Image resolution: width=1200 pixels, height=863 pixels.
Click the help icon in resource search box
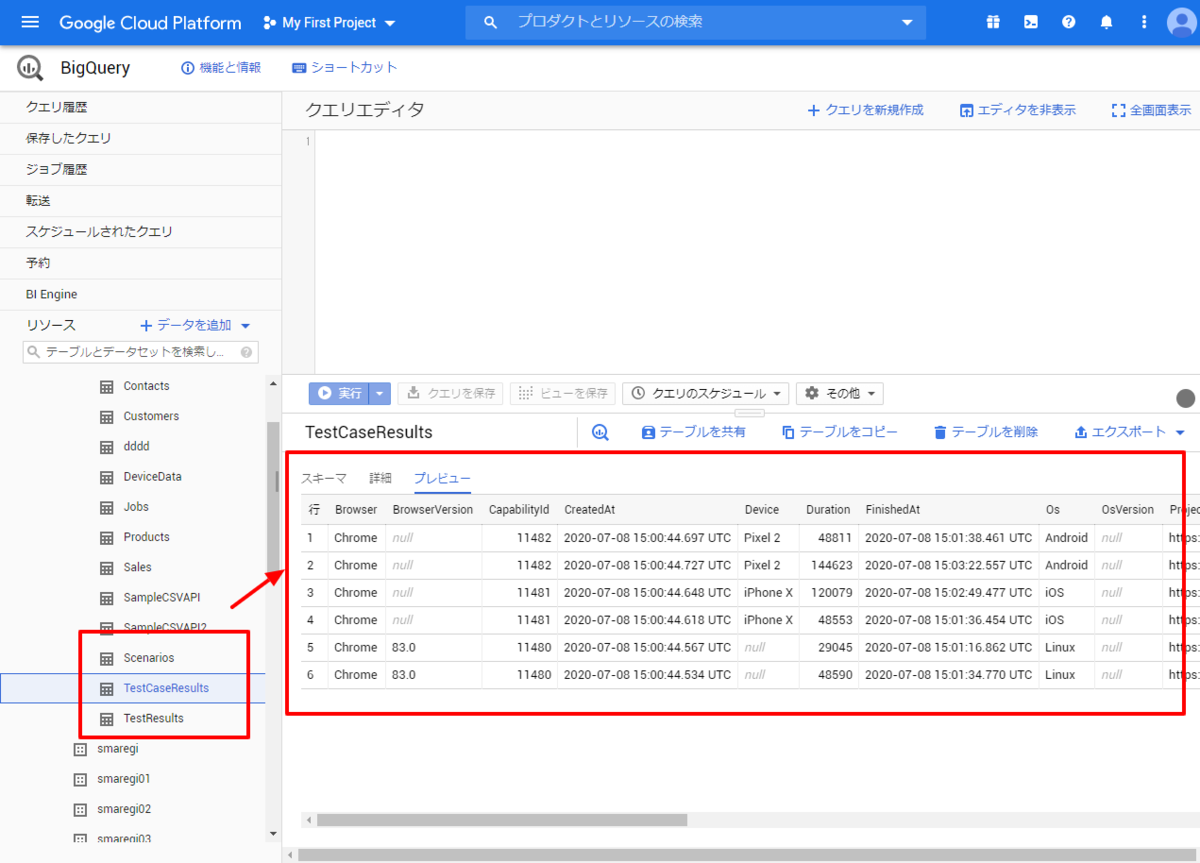246,352
